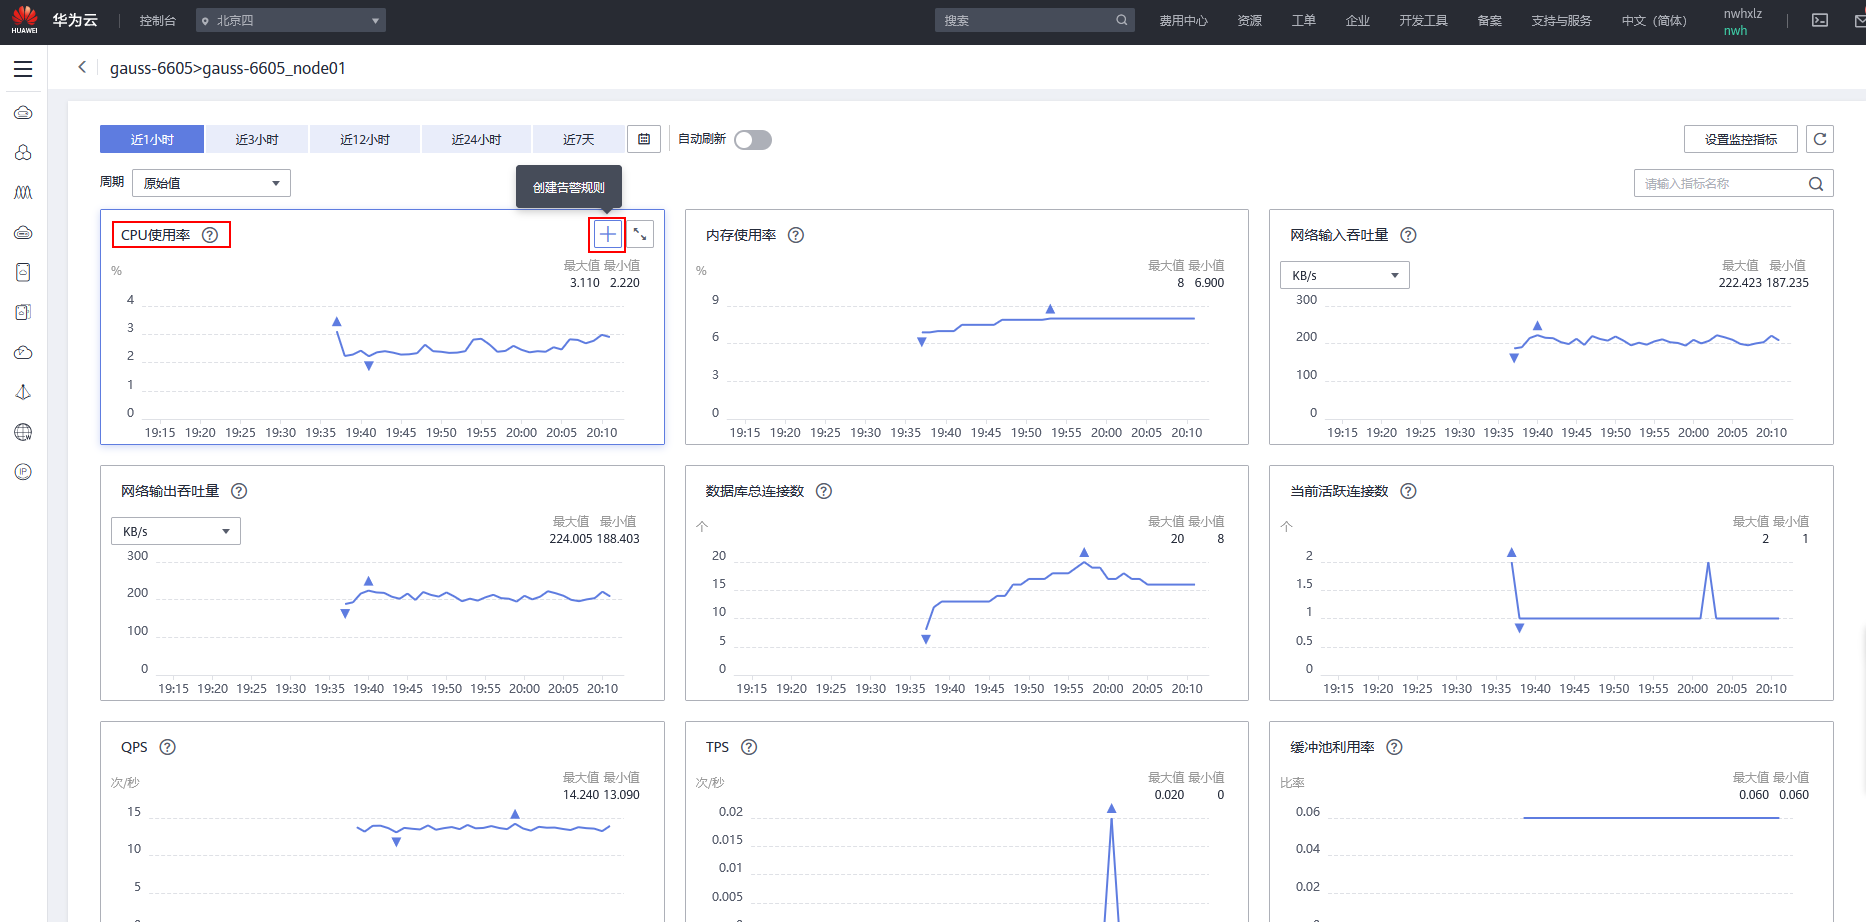1866x922 pixels.
Task: Click the globe icon in left sidebar
Action: [x=23, y=432]
